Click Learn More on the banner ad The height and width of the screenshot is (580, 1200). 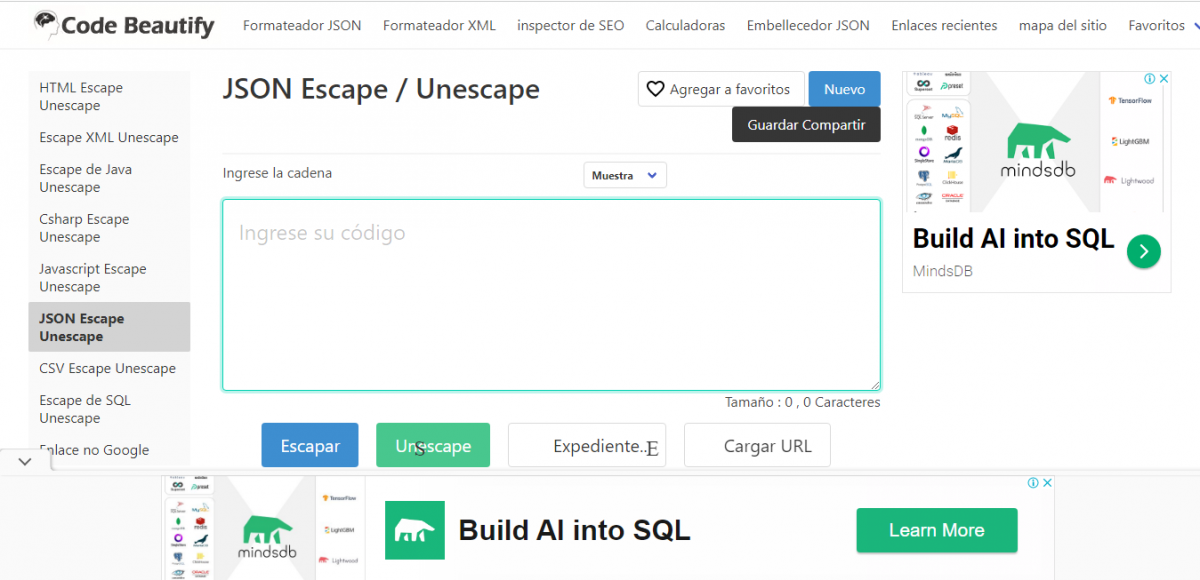[936, 530]
